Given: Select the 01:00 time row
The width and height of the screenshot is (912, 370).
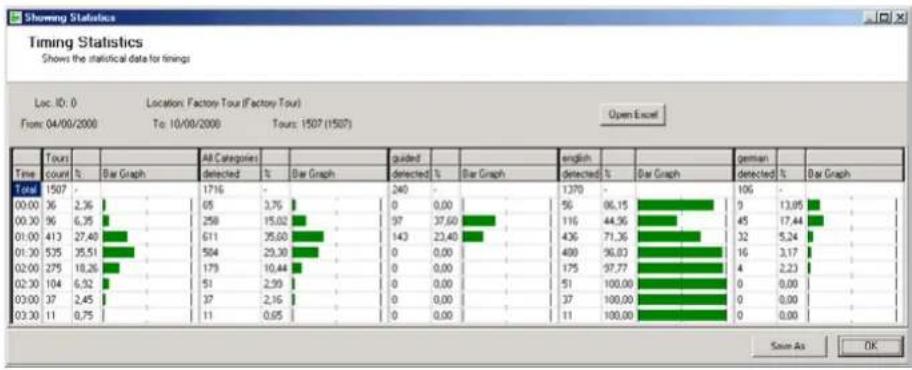Looking at the screenshot, I should coord(27,237).
